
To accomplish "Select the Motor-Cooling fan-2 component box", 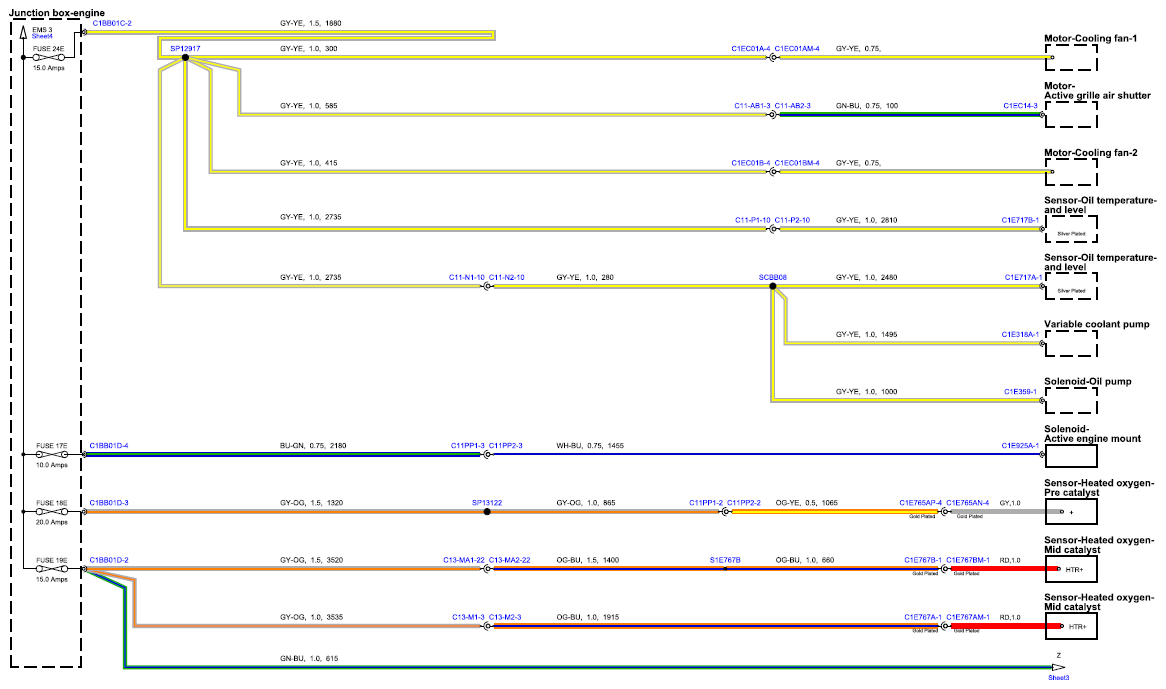I will pyautogui.click(x=1071, y=172).
